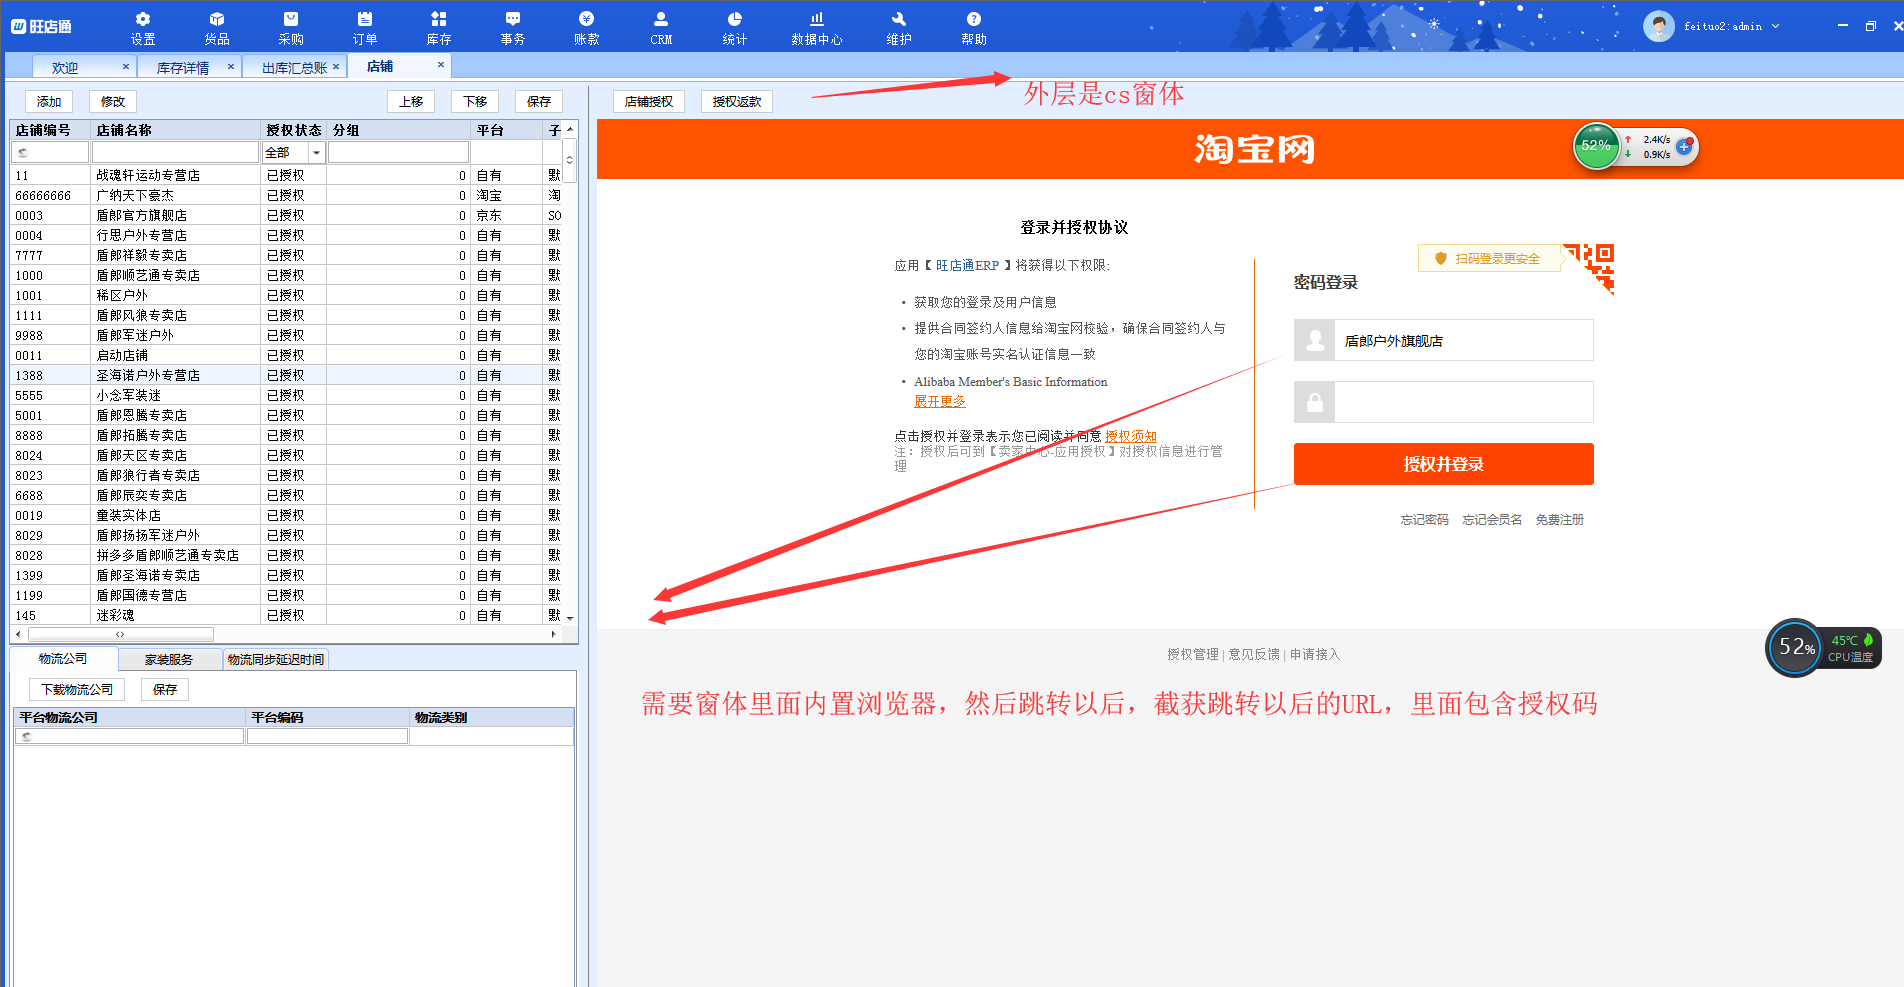
Task: Click the 修改 button
Action: point(113,101)
